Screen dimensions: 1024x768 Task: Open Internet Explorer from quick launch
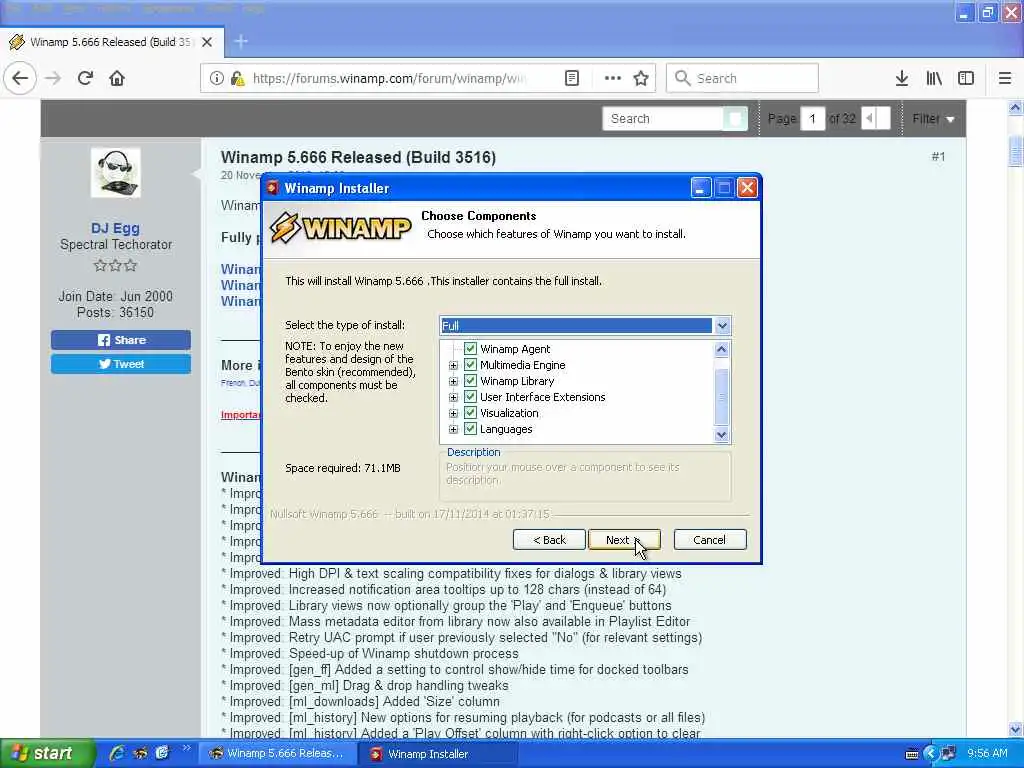pyautogui.click(x=117, y=753)
